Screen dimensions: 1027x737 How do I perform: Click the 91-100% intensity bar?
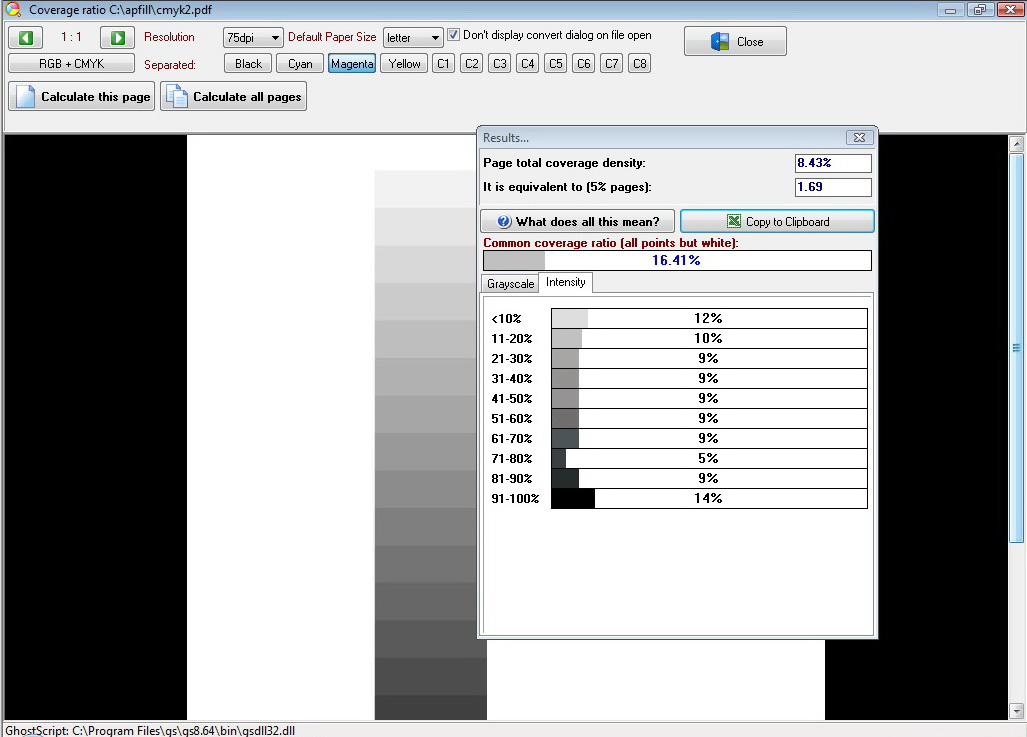[709, 499]
